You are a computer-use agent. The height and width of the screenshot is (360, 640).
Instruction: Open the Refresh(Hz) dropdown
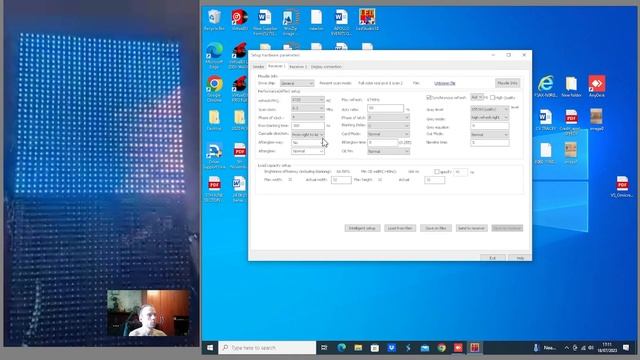coord(308,100)
